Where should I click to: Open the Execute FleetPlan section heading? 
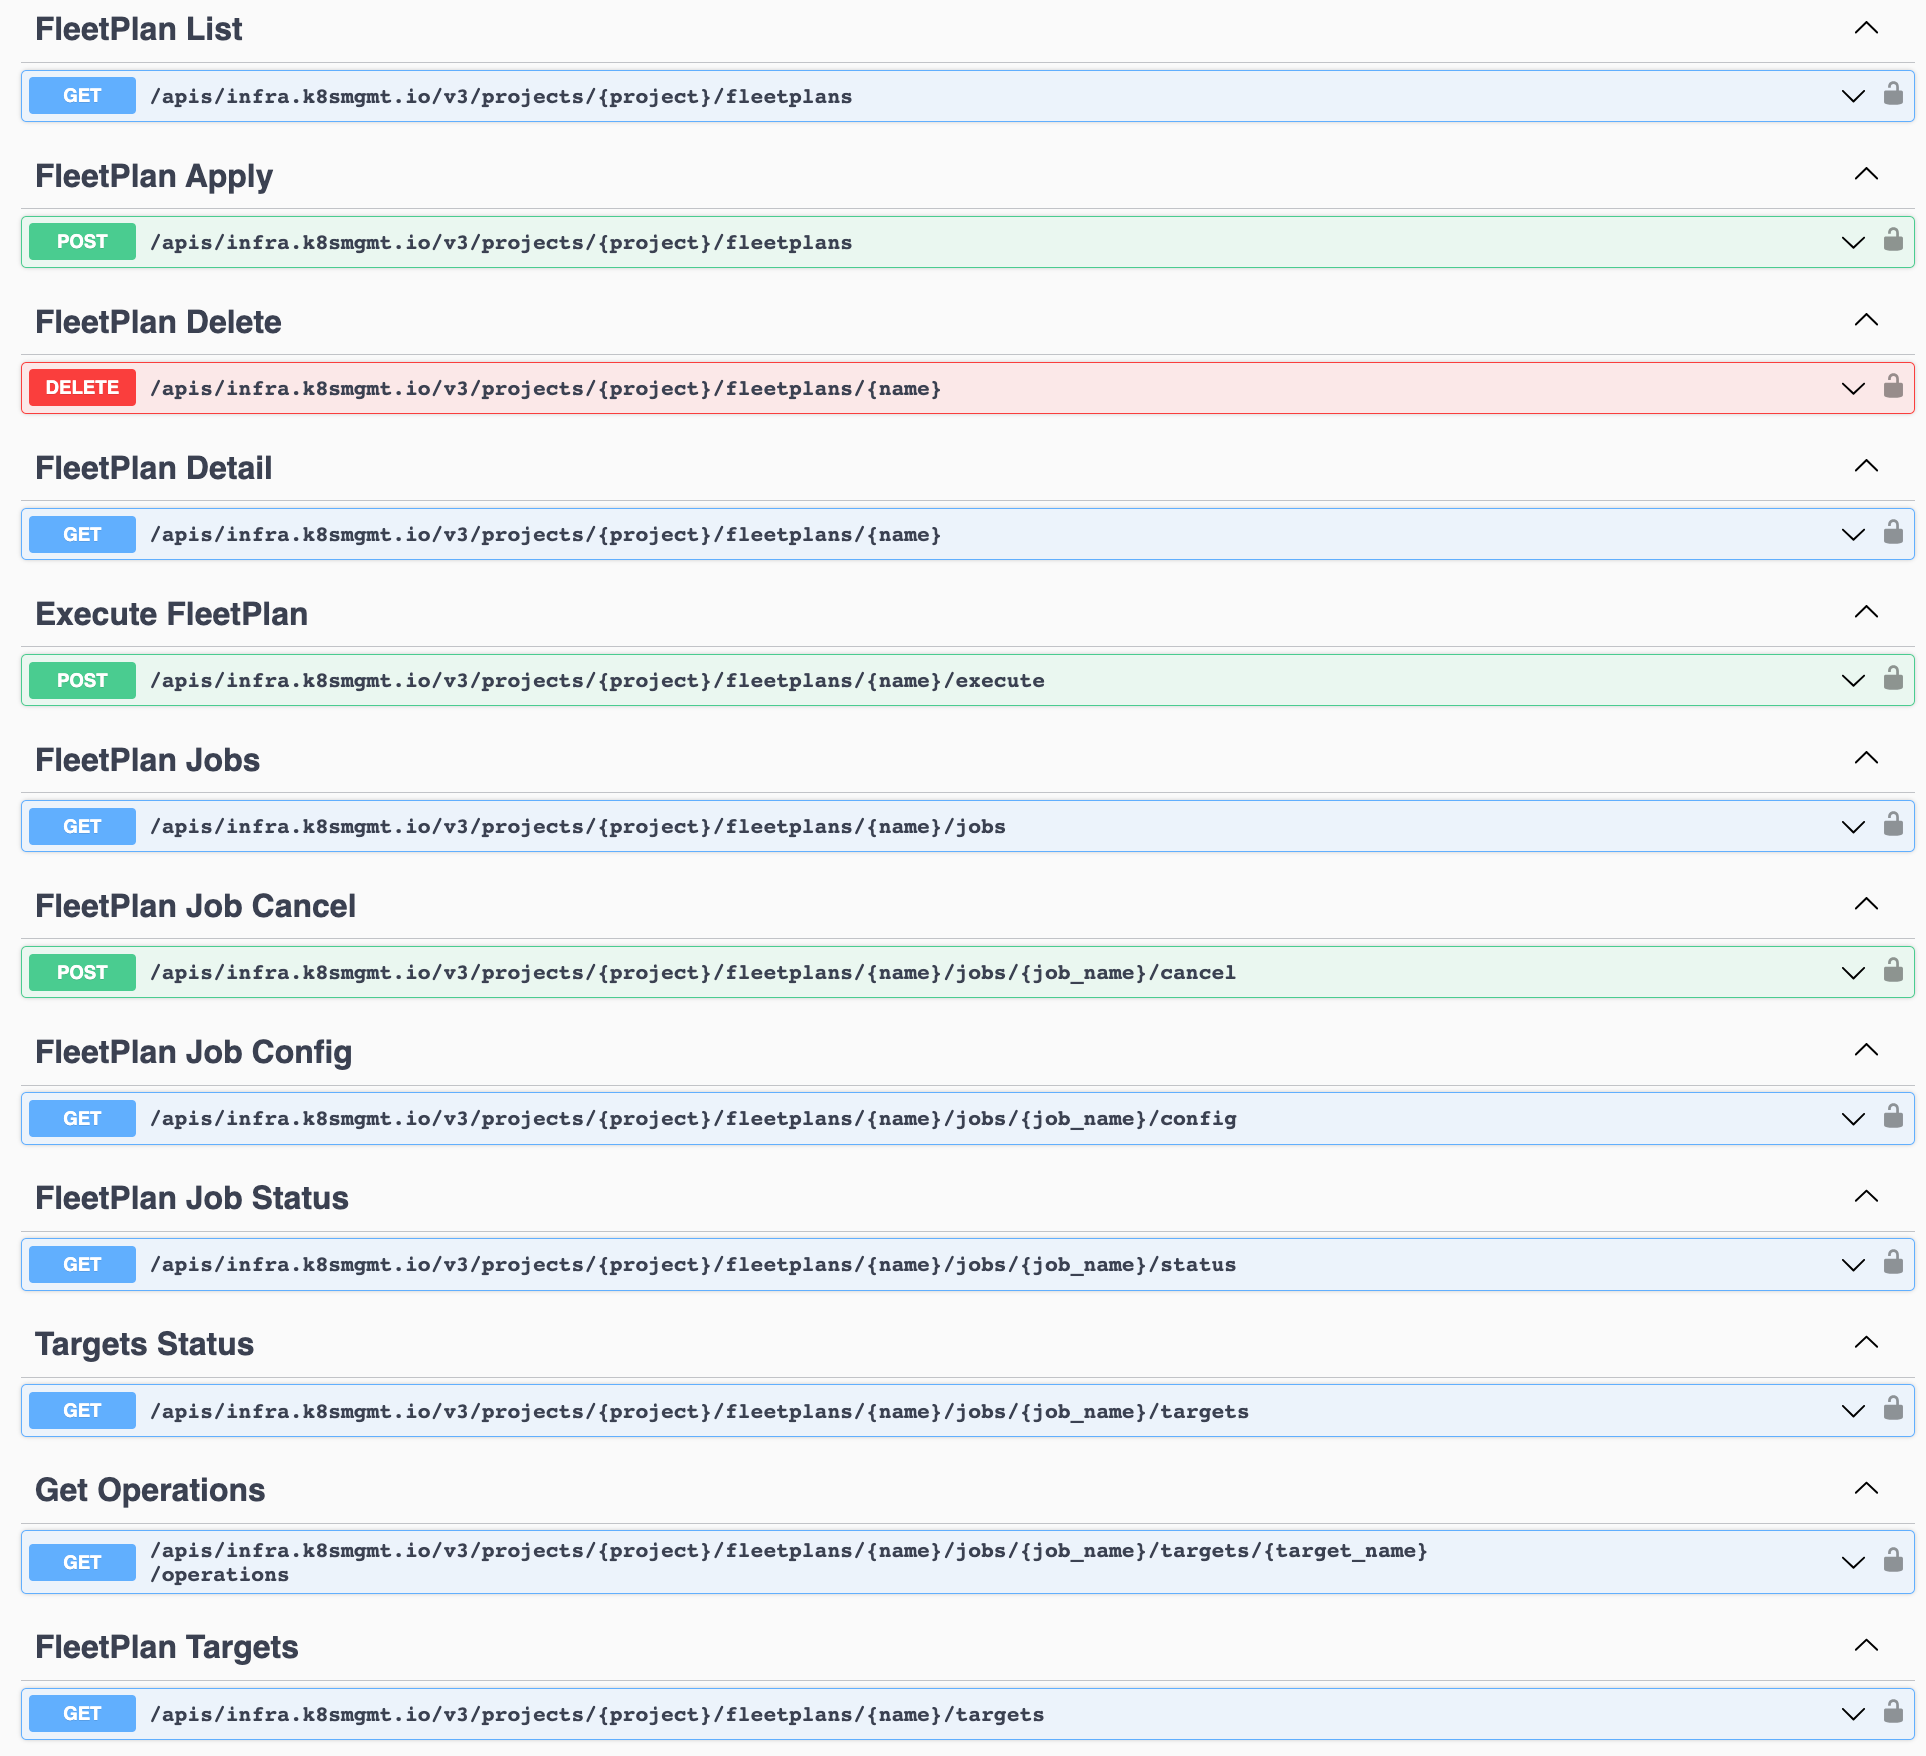click(x=171, y=614)
